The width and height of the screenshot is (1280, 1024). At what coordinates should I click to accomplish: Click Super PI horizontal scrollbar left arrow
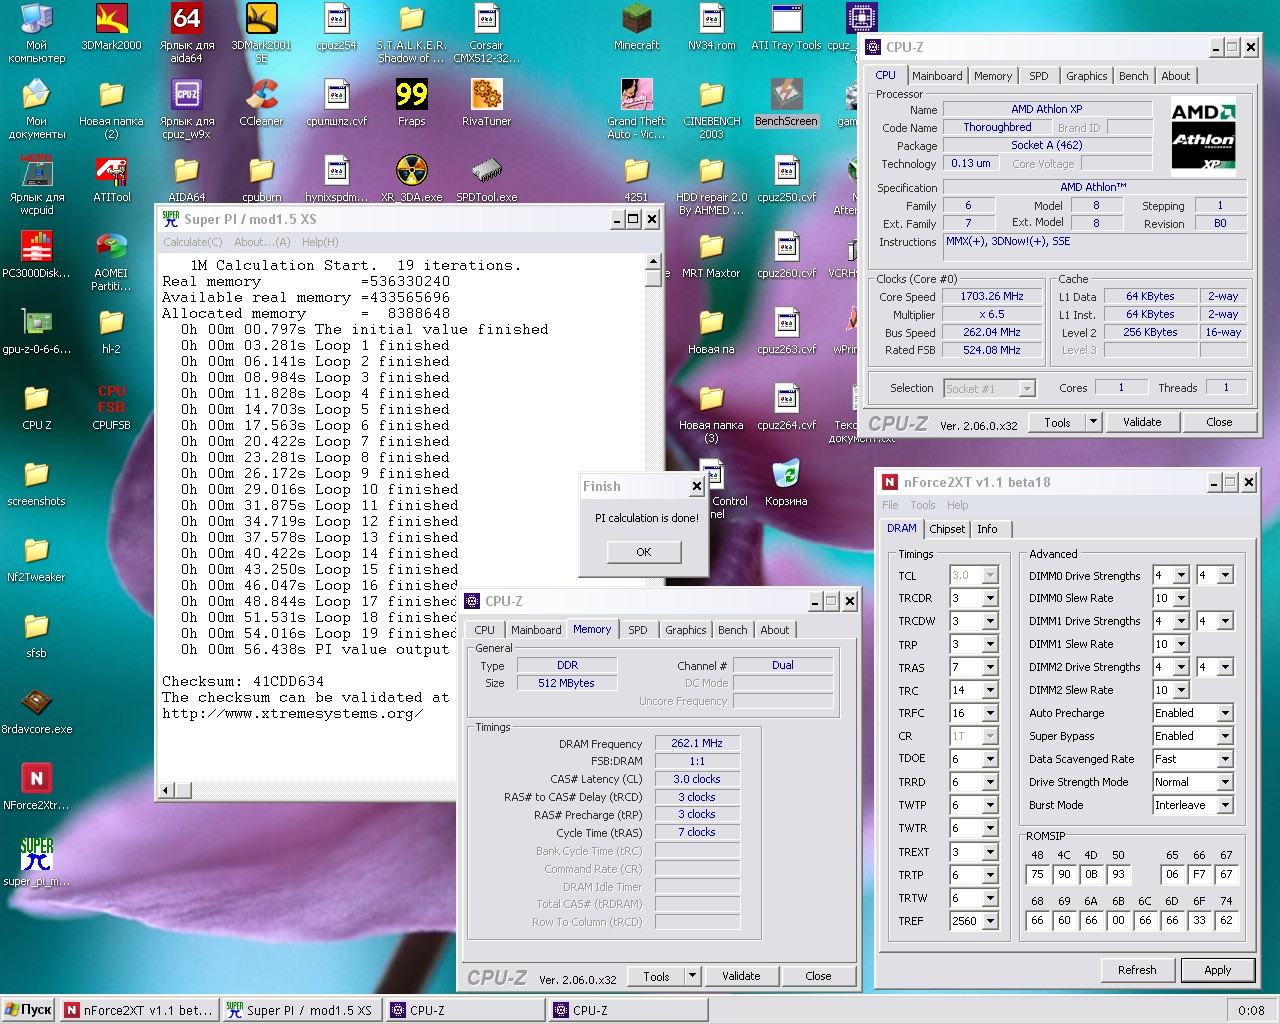(x=166, y=790)
